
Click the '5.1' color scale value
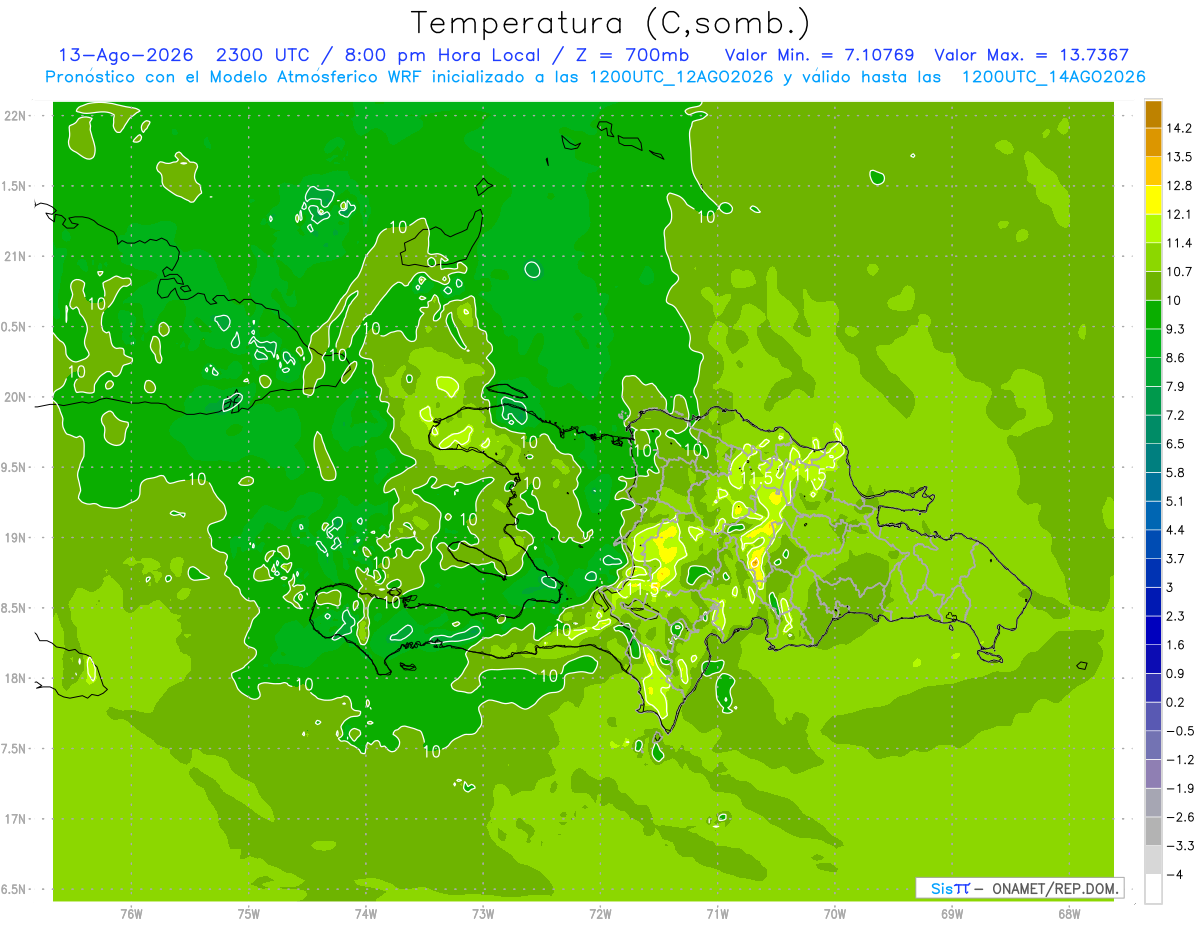(x=1176, y=501)
